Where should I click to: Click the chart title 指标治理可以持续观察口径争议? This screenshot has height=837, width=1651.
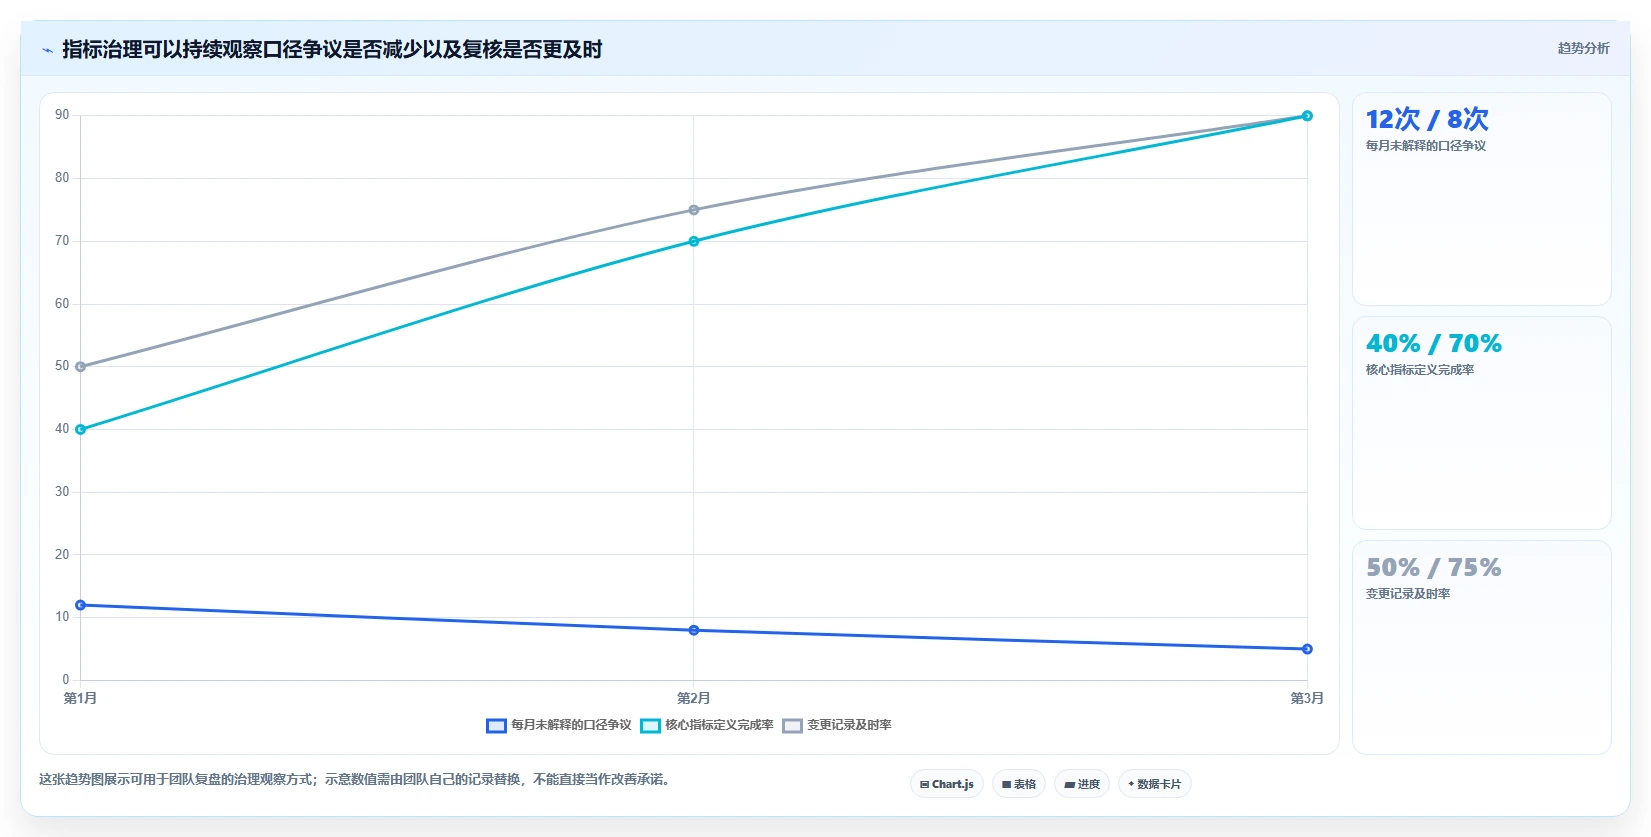(332, 49)
